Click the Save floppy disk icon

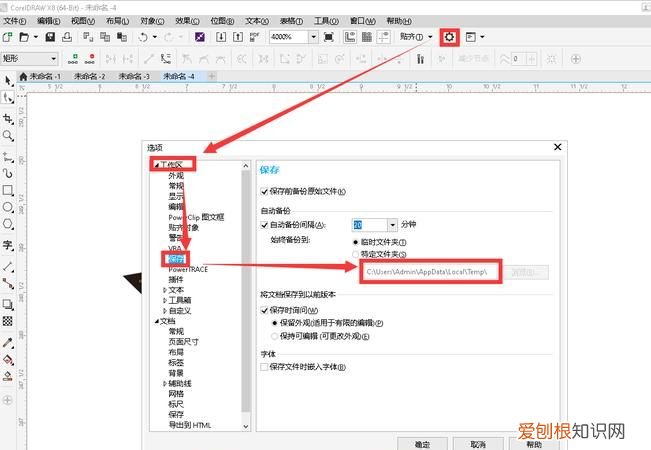[x=50, y=37]
